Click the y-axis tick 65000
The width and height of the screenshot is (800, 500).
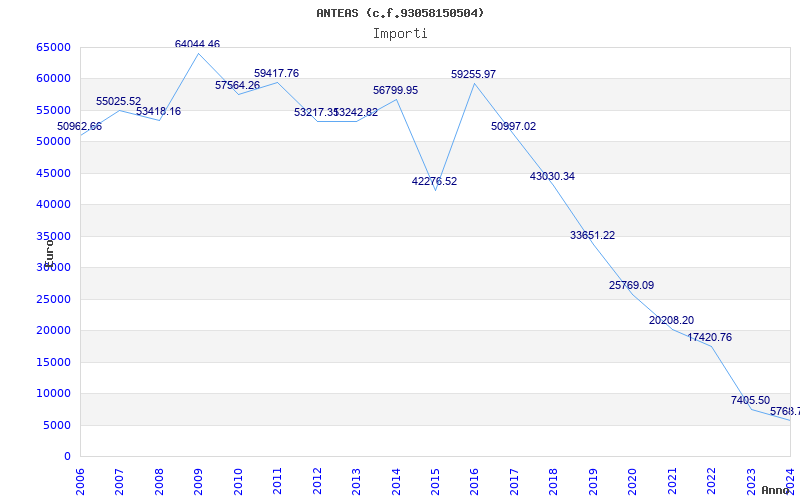coord(54,47)
